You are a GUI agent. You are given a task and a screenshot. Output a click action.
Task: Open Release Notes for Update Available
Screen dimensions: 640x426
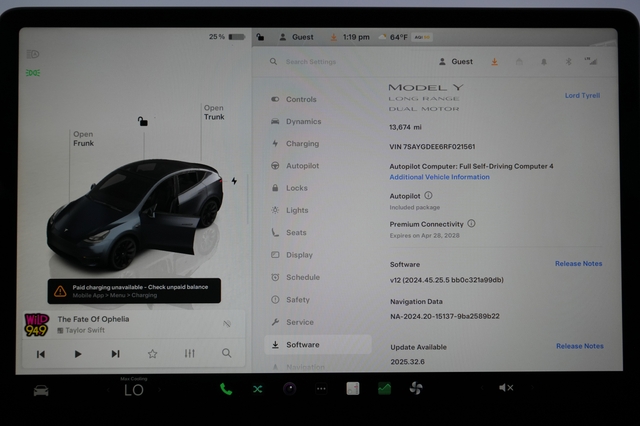click(x=580, y=346)
